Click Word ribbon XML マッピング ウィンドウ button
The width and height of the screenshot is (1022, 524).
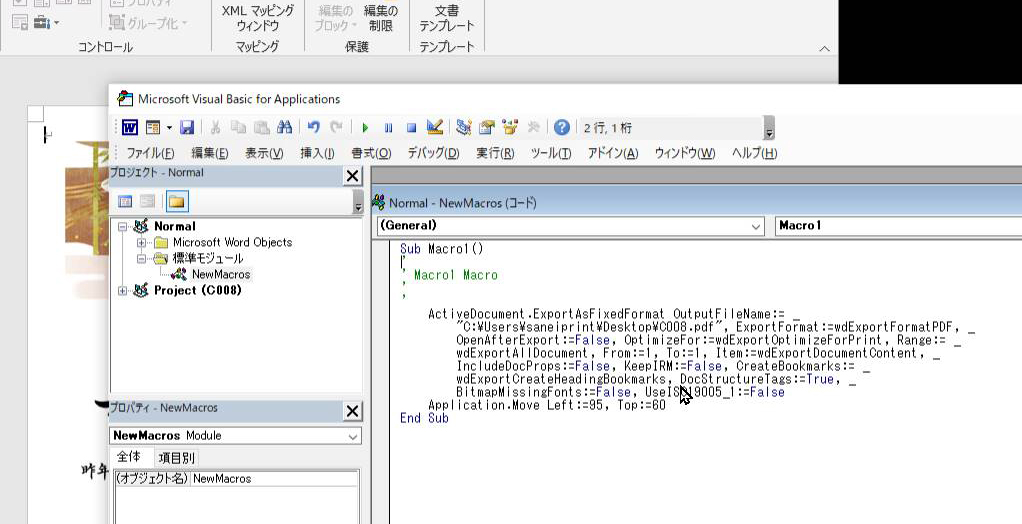coord(257,18)
